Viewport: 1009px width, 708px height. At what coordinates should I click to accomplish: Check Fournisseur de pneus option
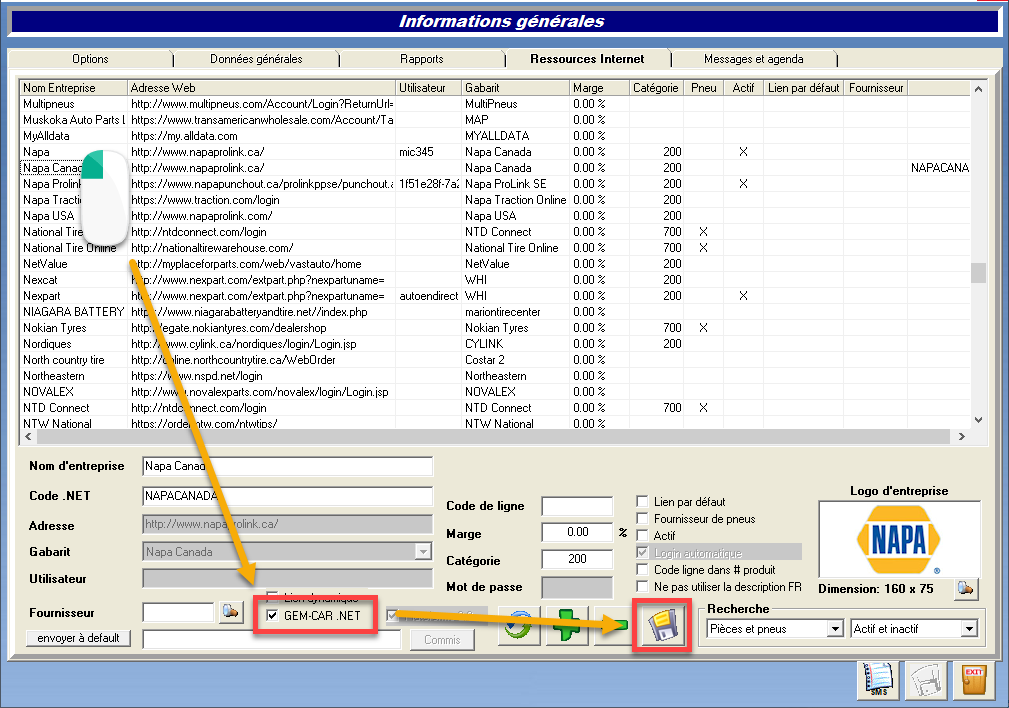click(x=642, y=518)
